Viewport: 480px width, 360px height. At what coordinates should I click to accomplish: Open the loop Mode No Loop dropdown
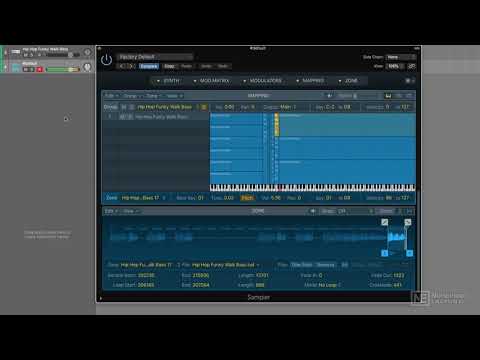[x=329, y=285]
